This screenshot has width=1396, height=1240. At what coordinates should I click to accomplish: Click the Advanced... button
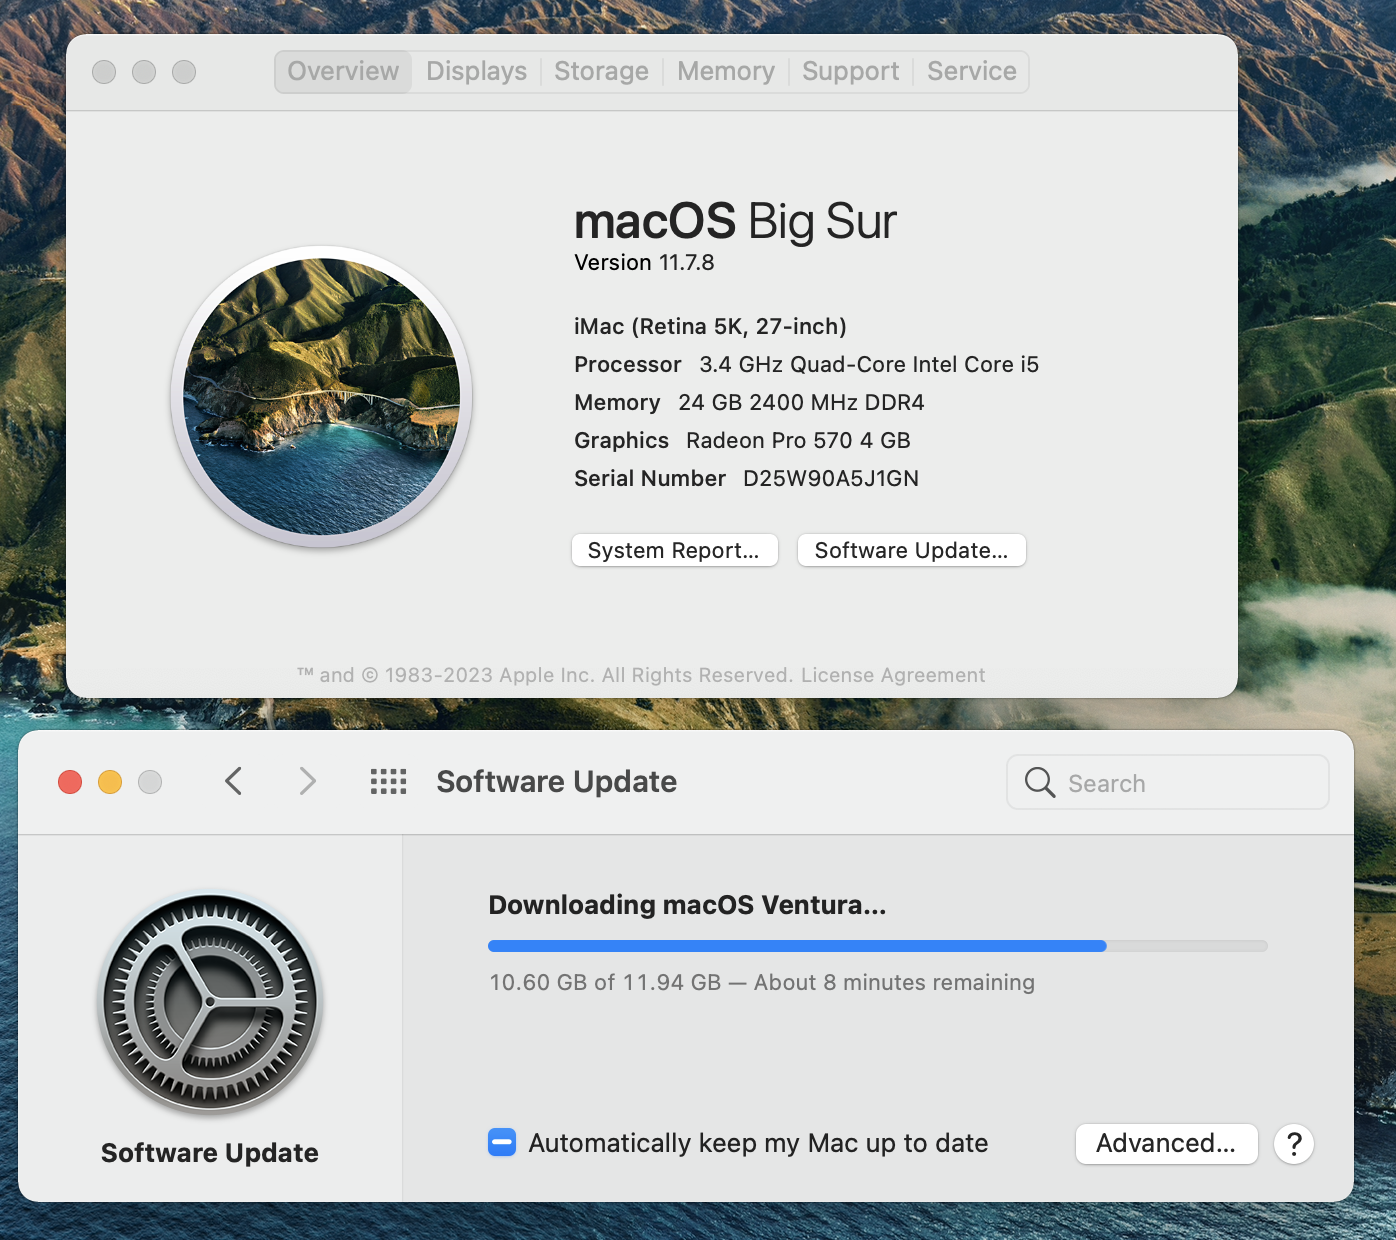tap(1166, 1143)
